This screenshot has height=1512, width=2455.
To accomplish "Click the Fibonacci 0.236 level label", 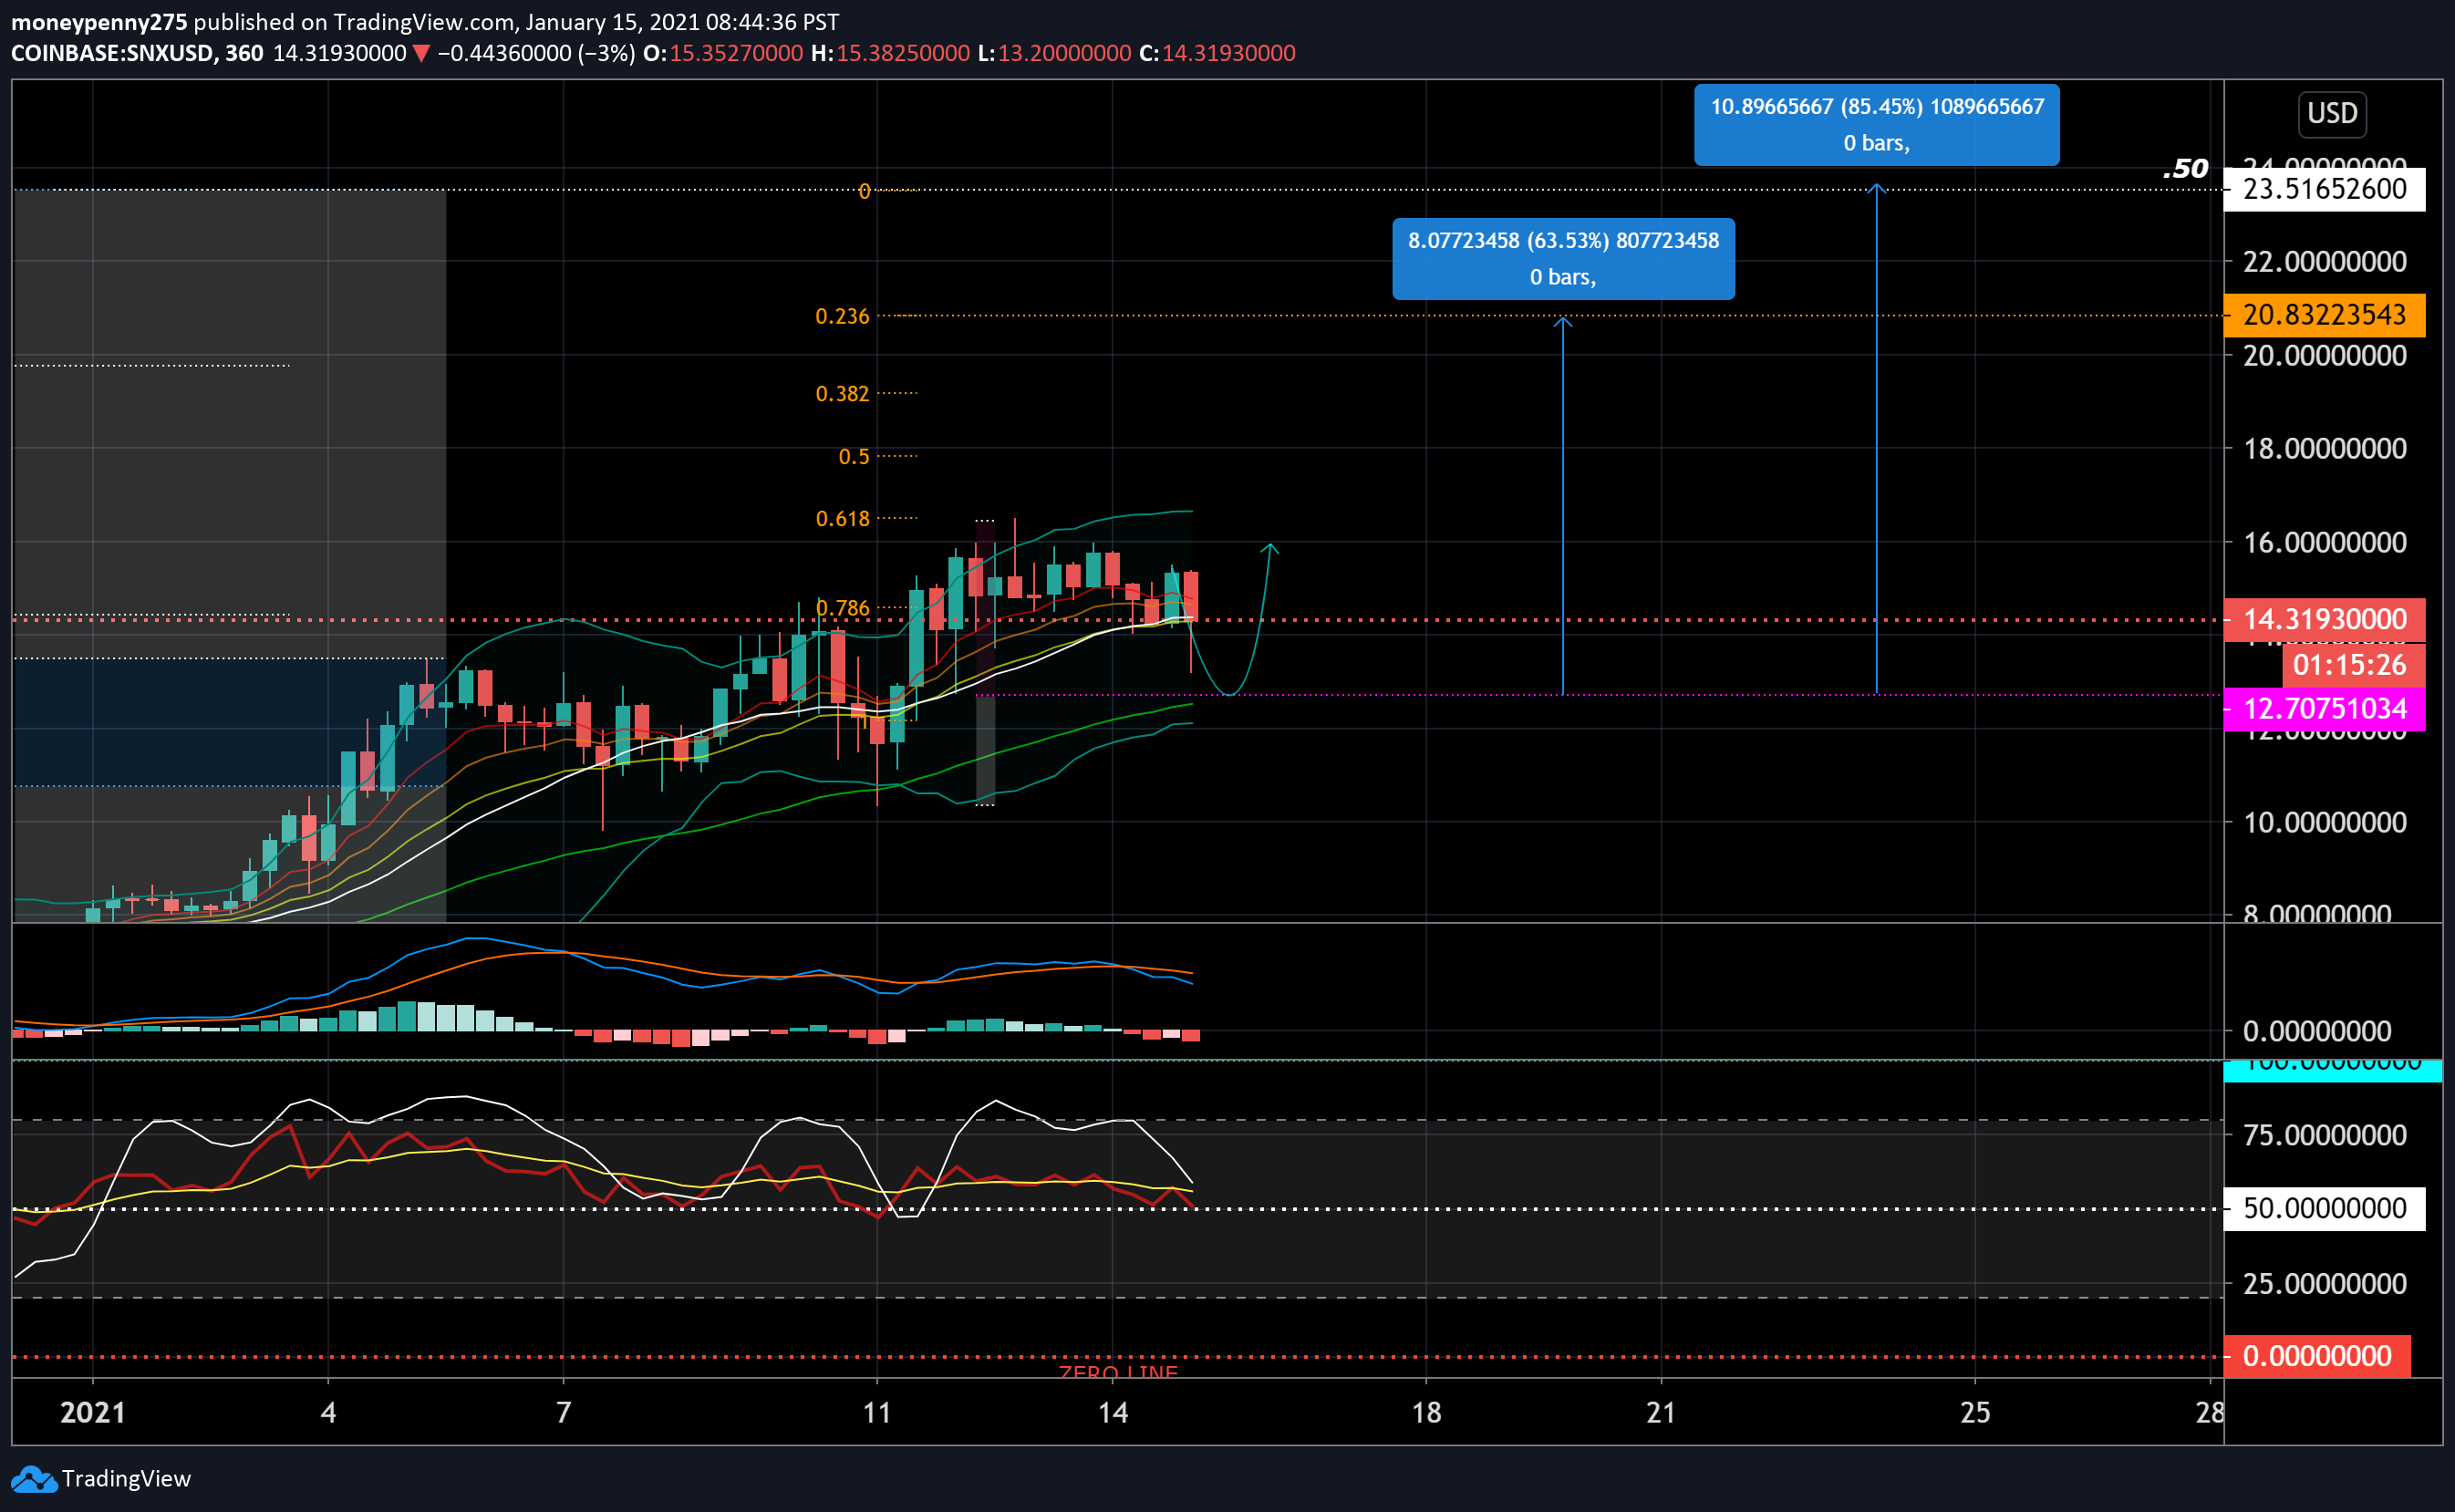I will [842, 317].
